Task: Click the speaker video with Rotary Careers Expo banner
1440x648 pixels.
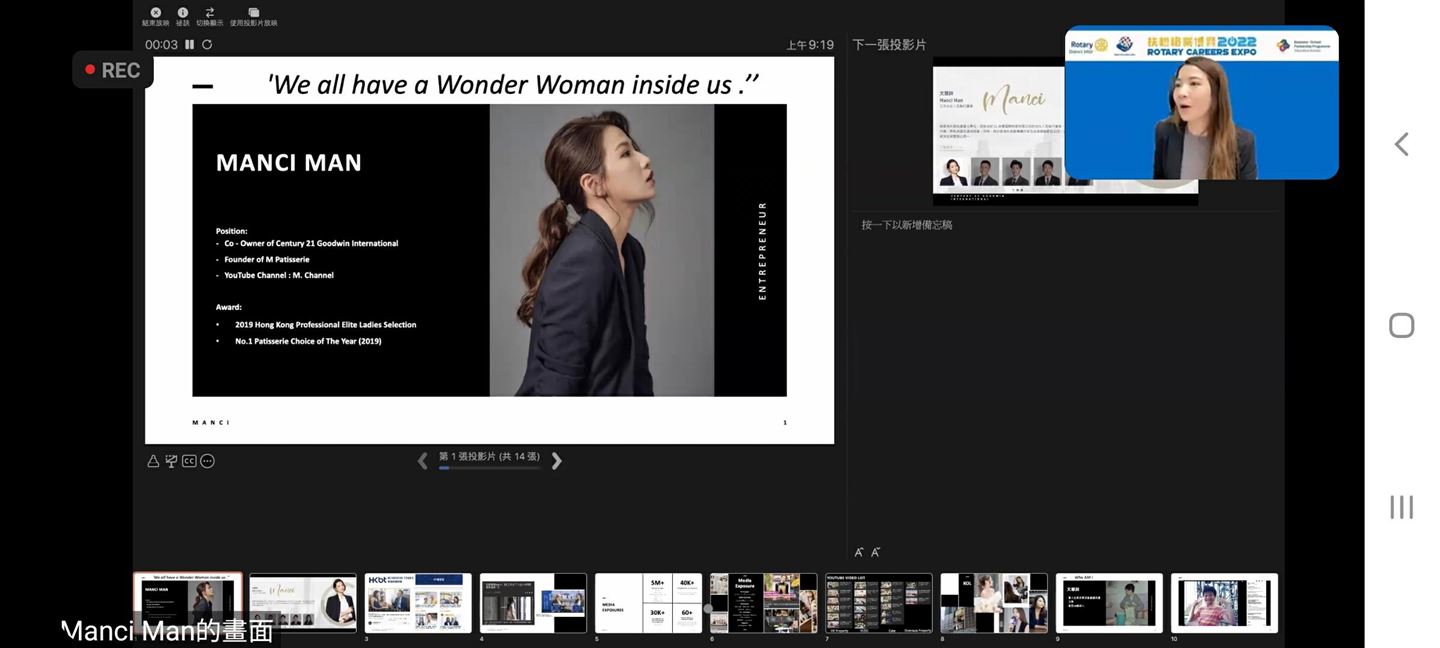Action: 1201,103
